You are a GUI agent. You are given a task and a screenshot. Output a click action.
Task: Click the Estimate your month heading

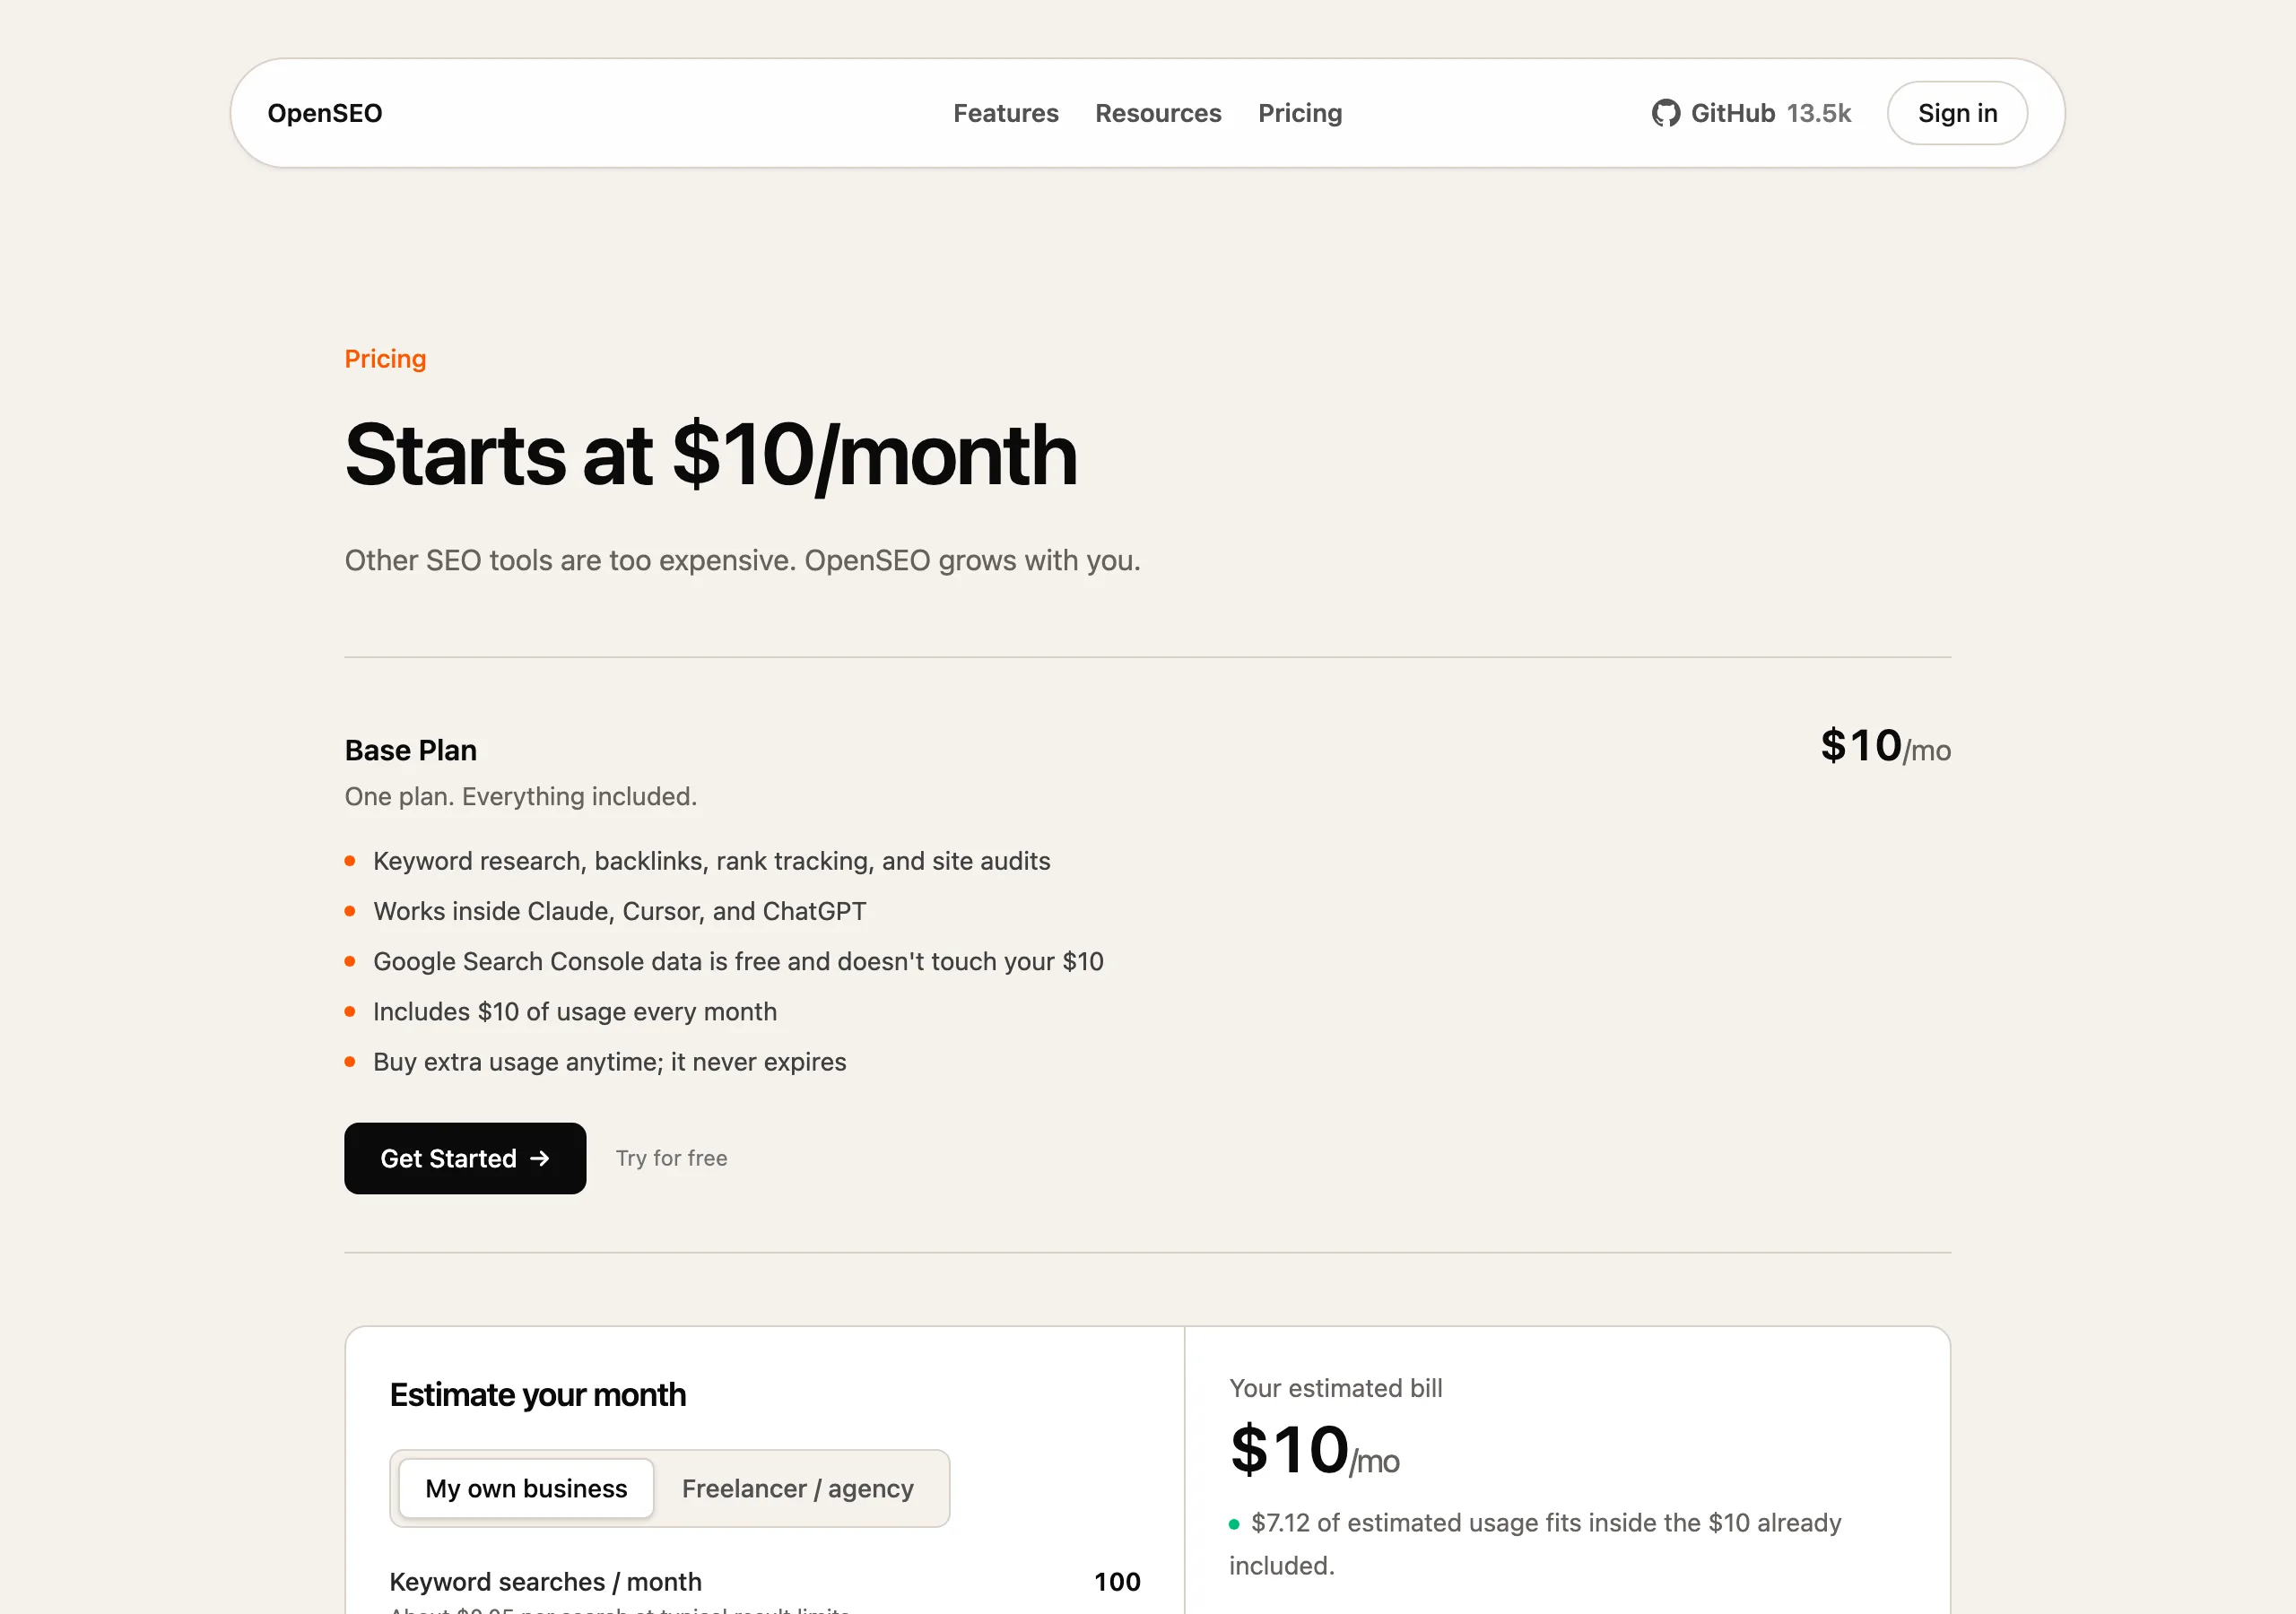(538, 1394)
